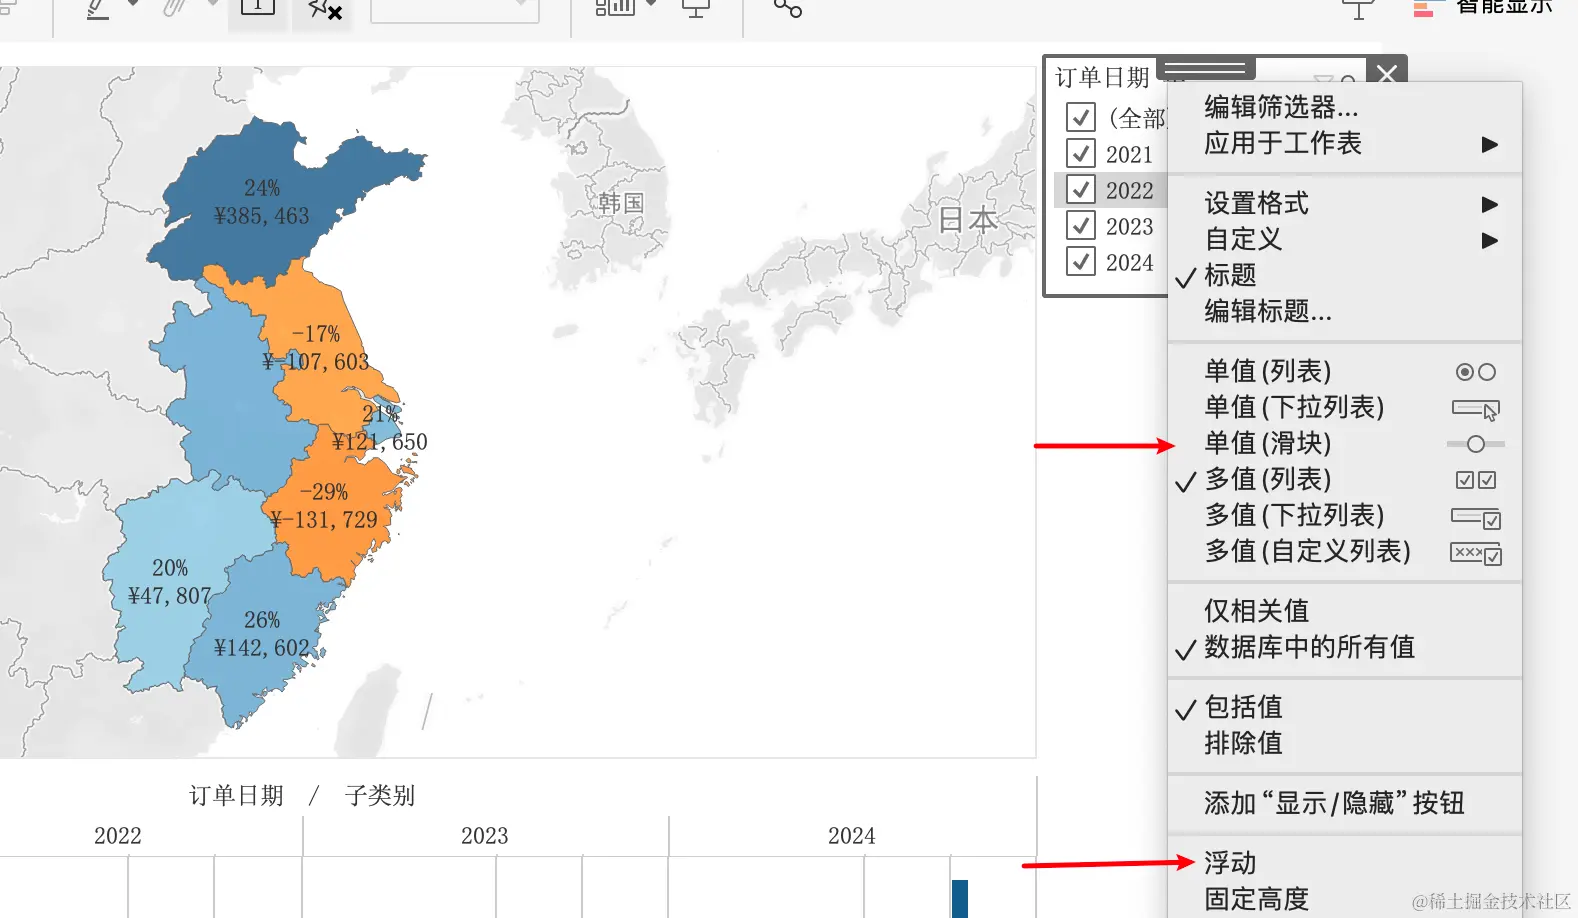Toggle the (全部) checkbox in filter
1578x918 pixels.
click(1081, 118)
